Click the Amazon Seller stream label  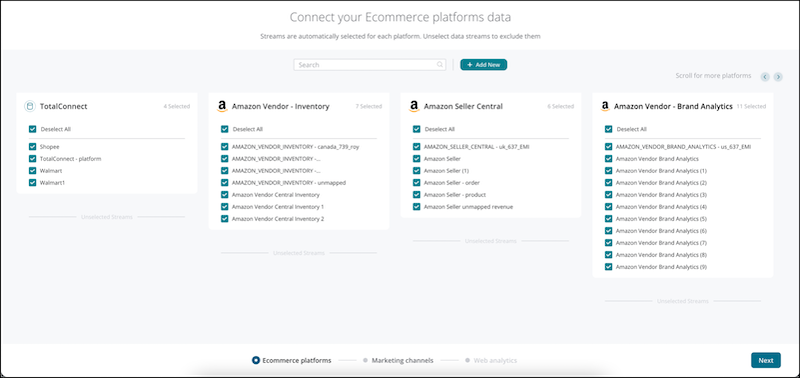(442, 159)
